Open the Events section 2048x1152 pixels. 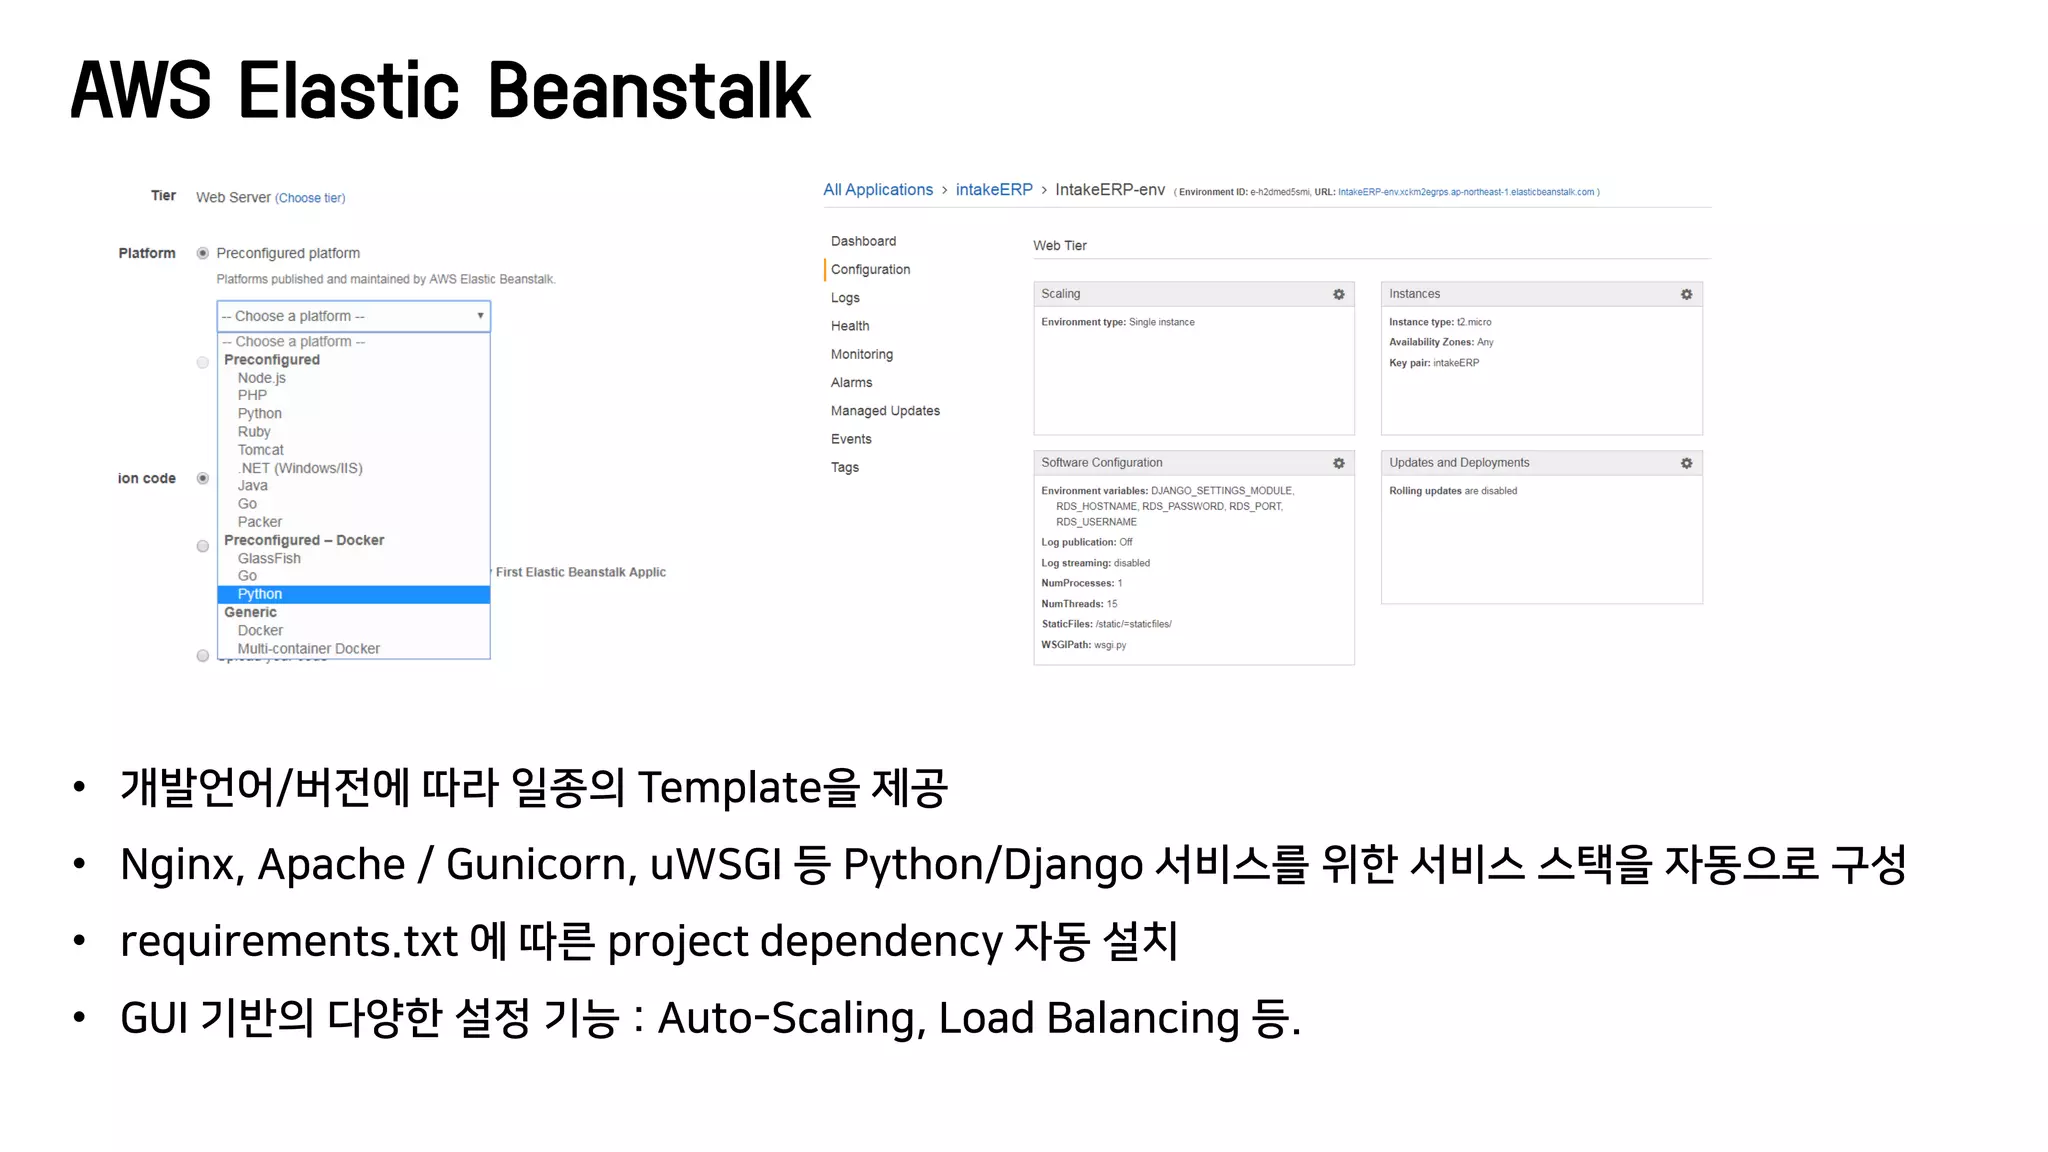tap(851, 439)
